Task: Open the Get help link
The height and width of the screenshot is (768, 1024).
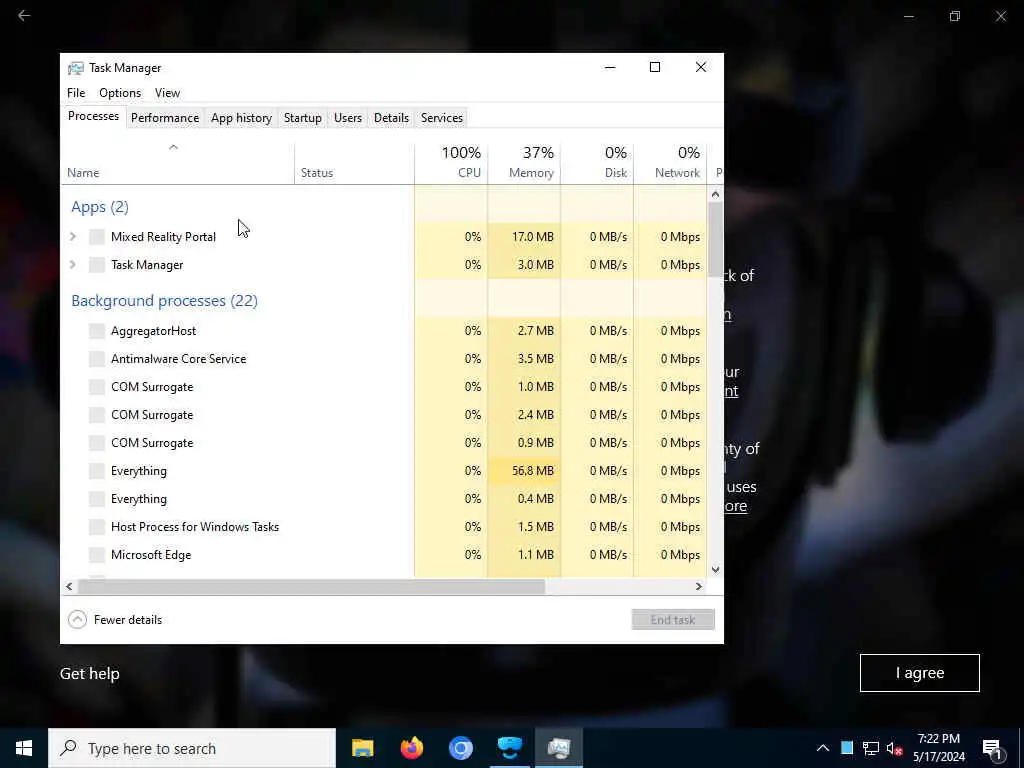Action: pyautogui.click(x=89, y=673)
